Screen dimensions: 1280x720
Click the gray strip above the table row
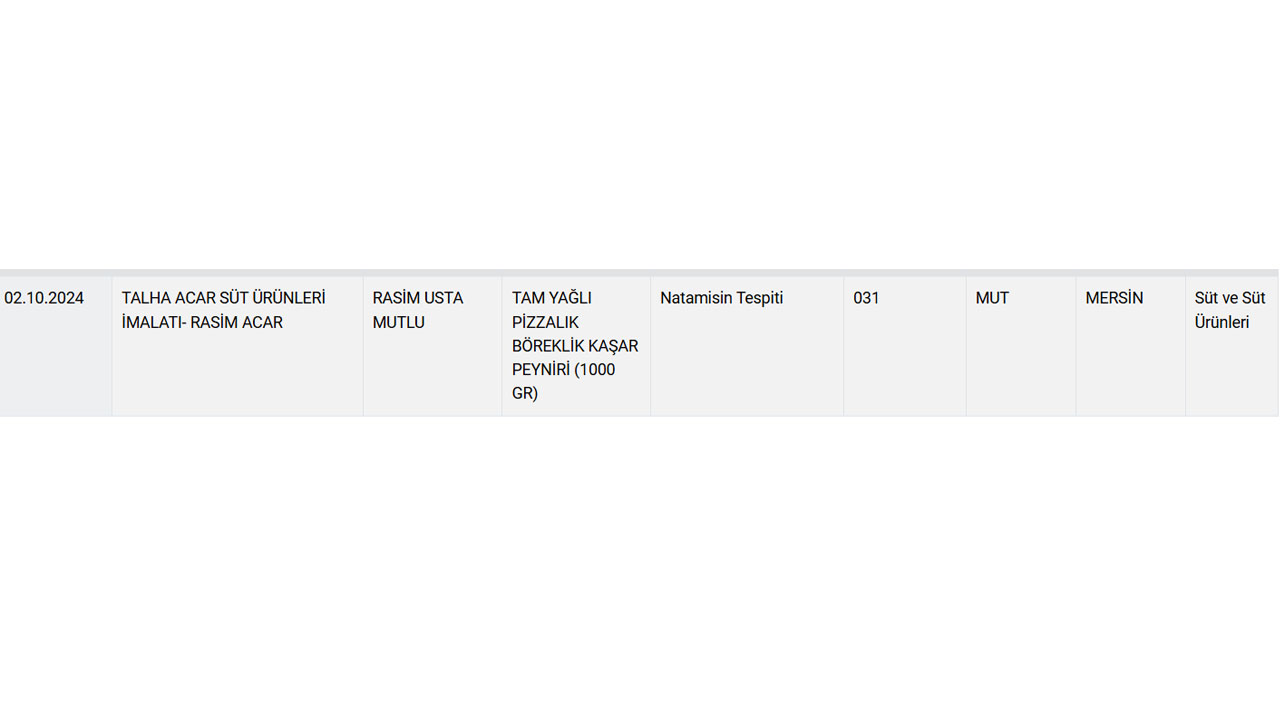point(640,272)
